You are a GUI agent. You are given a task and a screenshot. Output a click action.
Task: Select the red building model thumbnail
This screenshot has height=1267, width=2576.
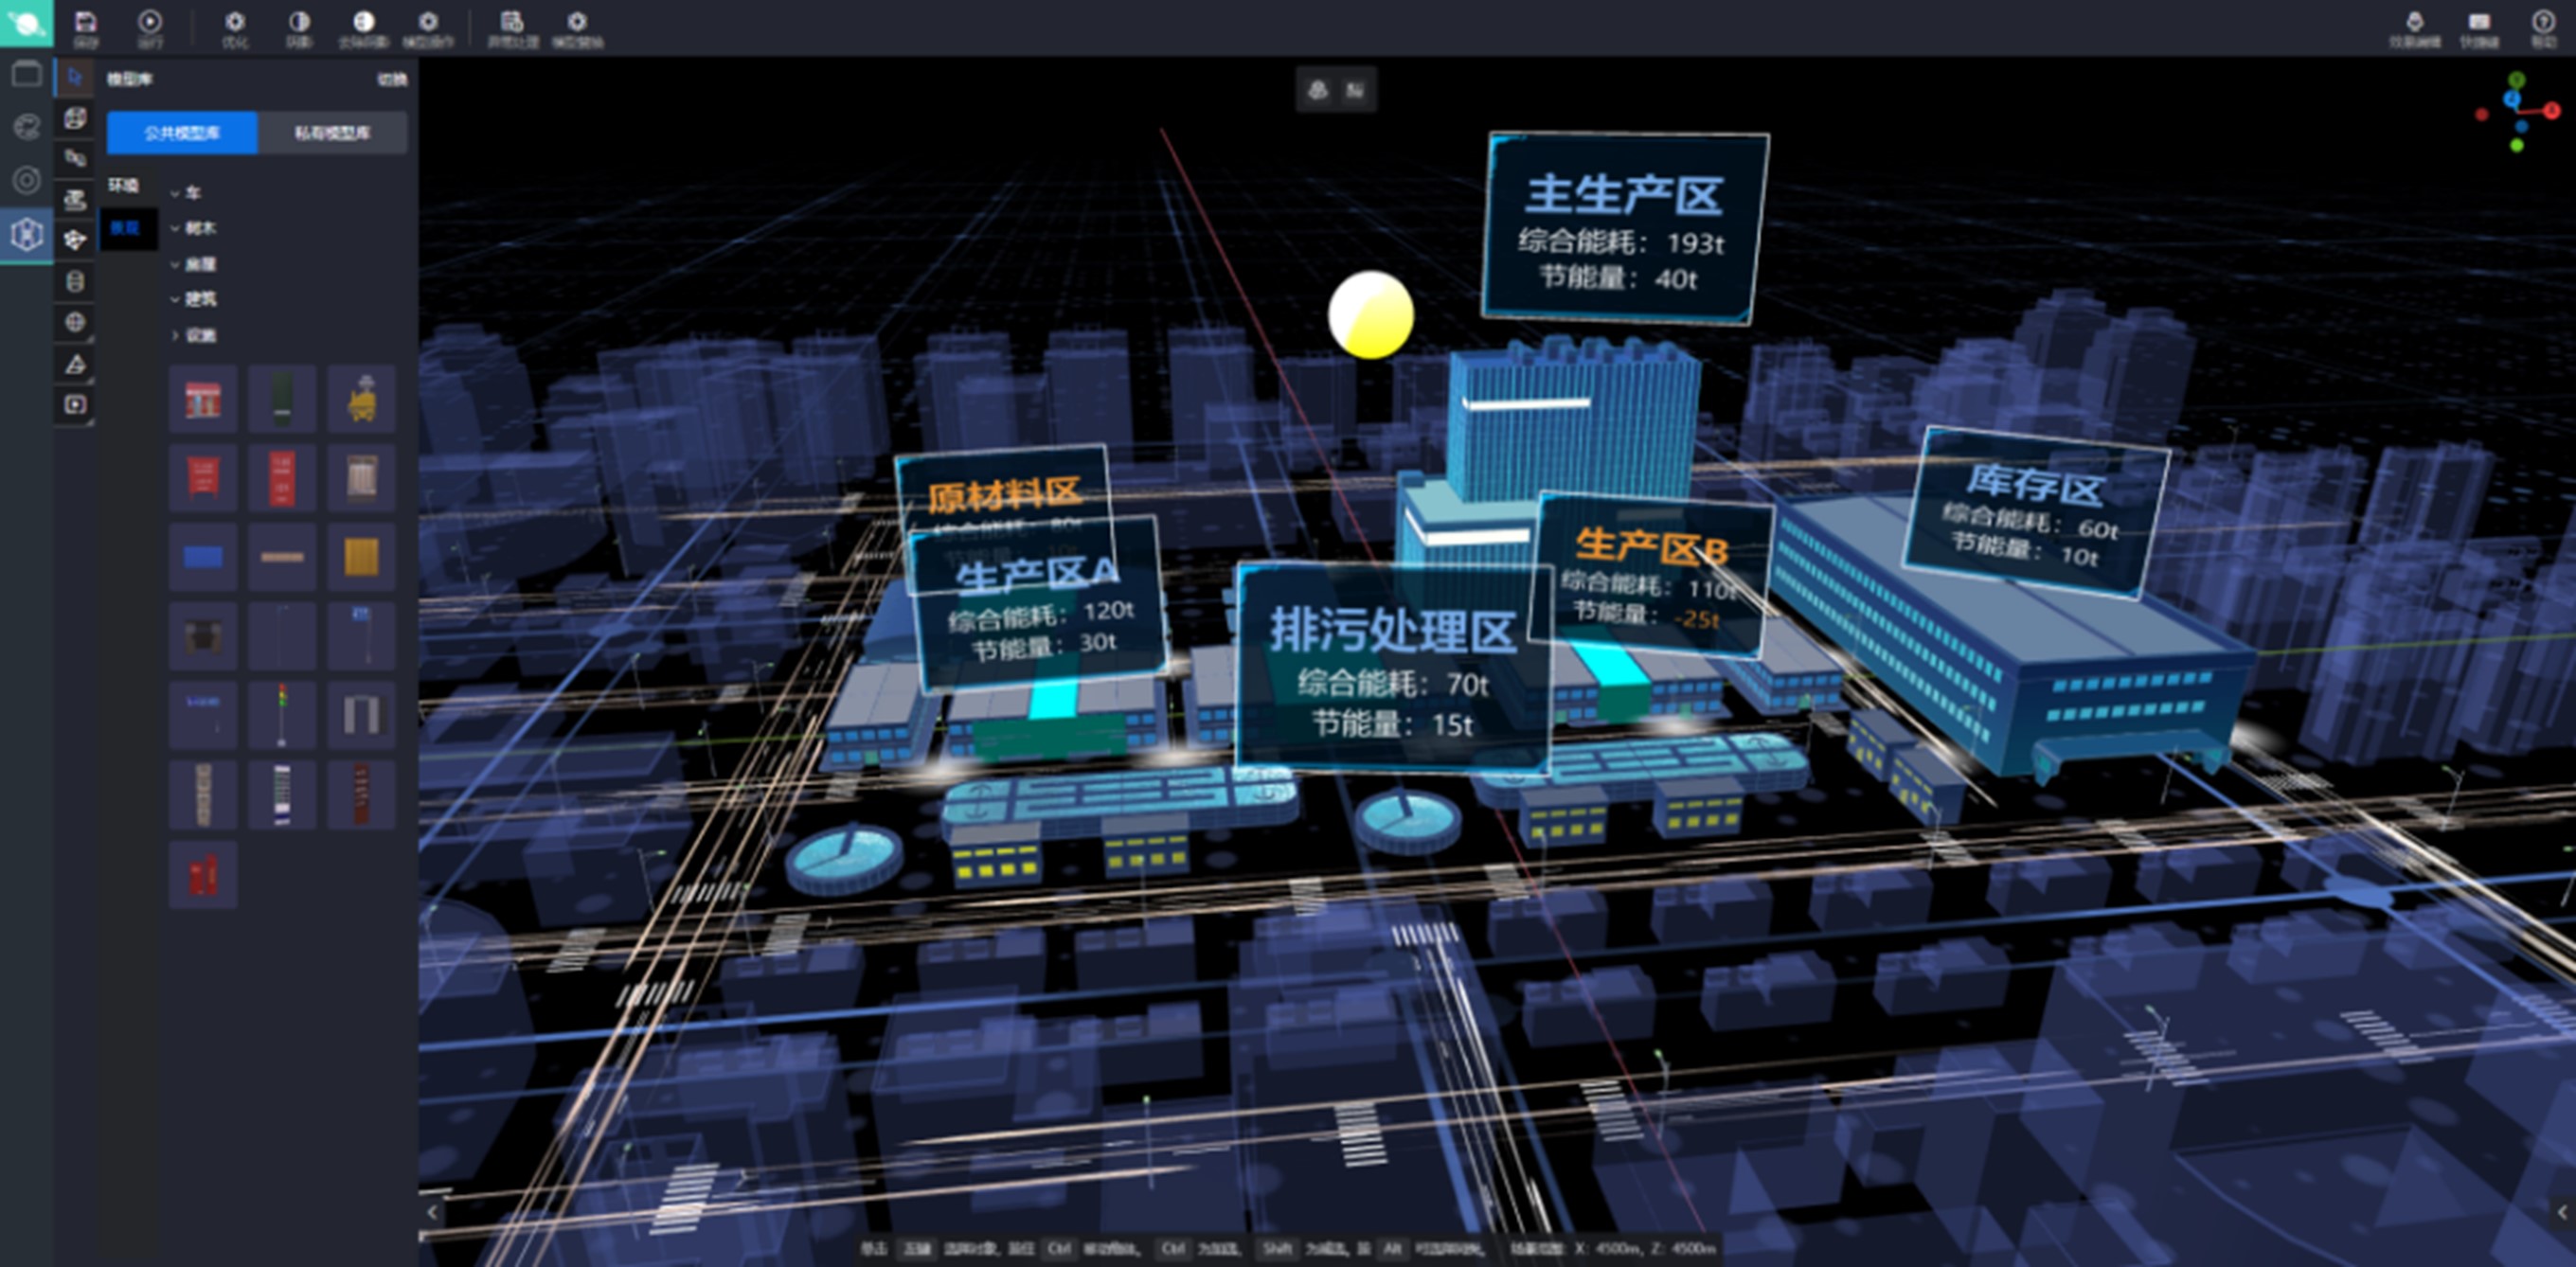pyautogui.click(x=203, y=400)
